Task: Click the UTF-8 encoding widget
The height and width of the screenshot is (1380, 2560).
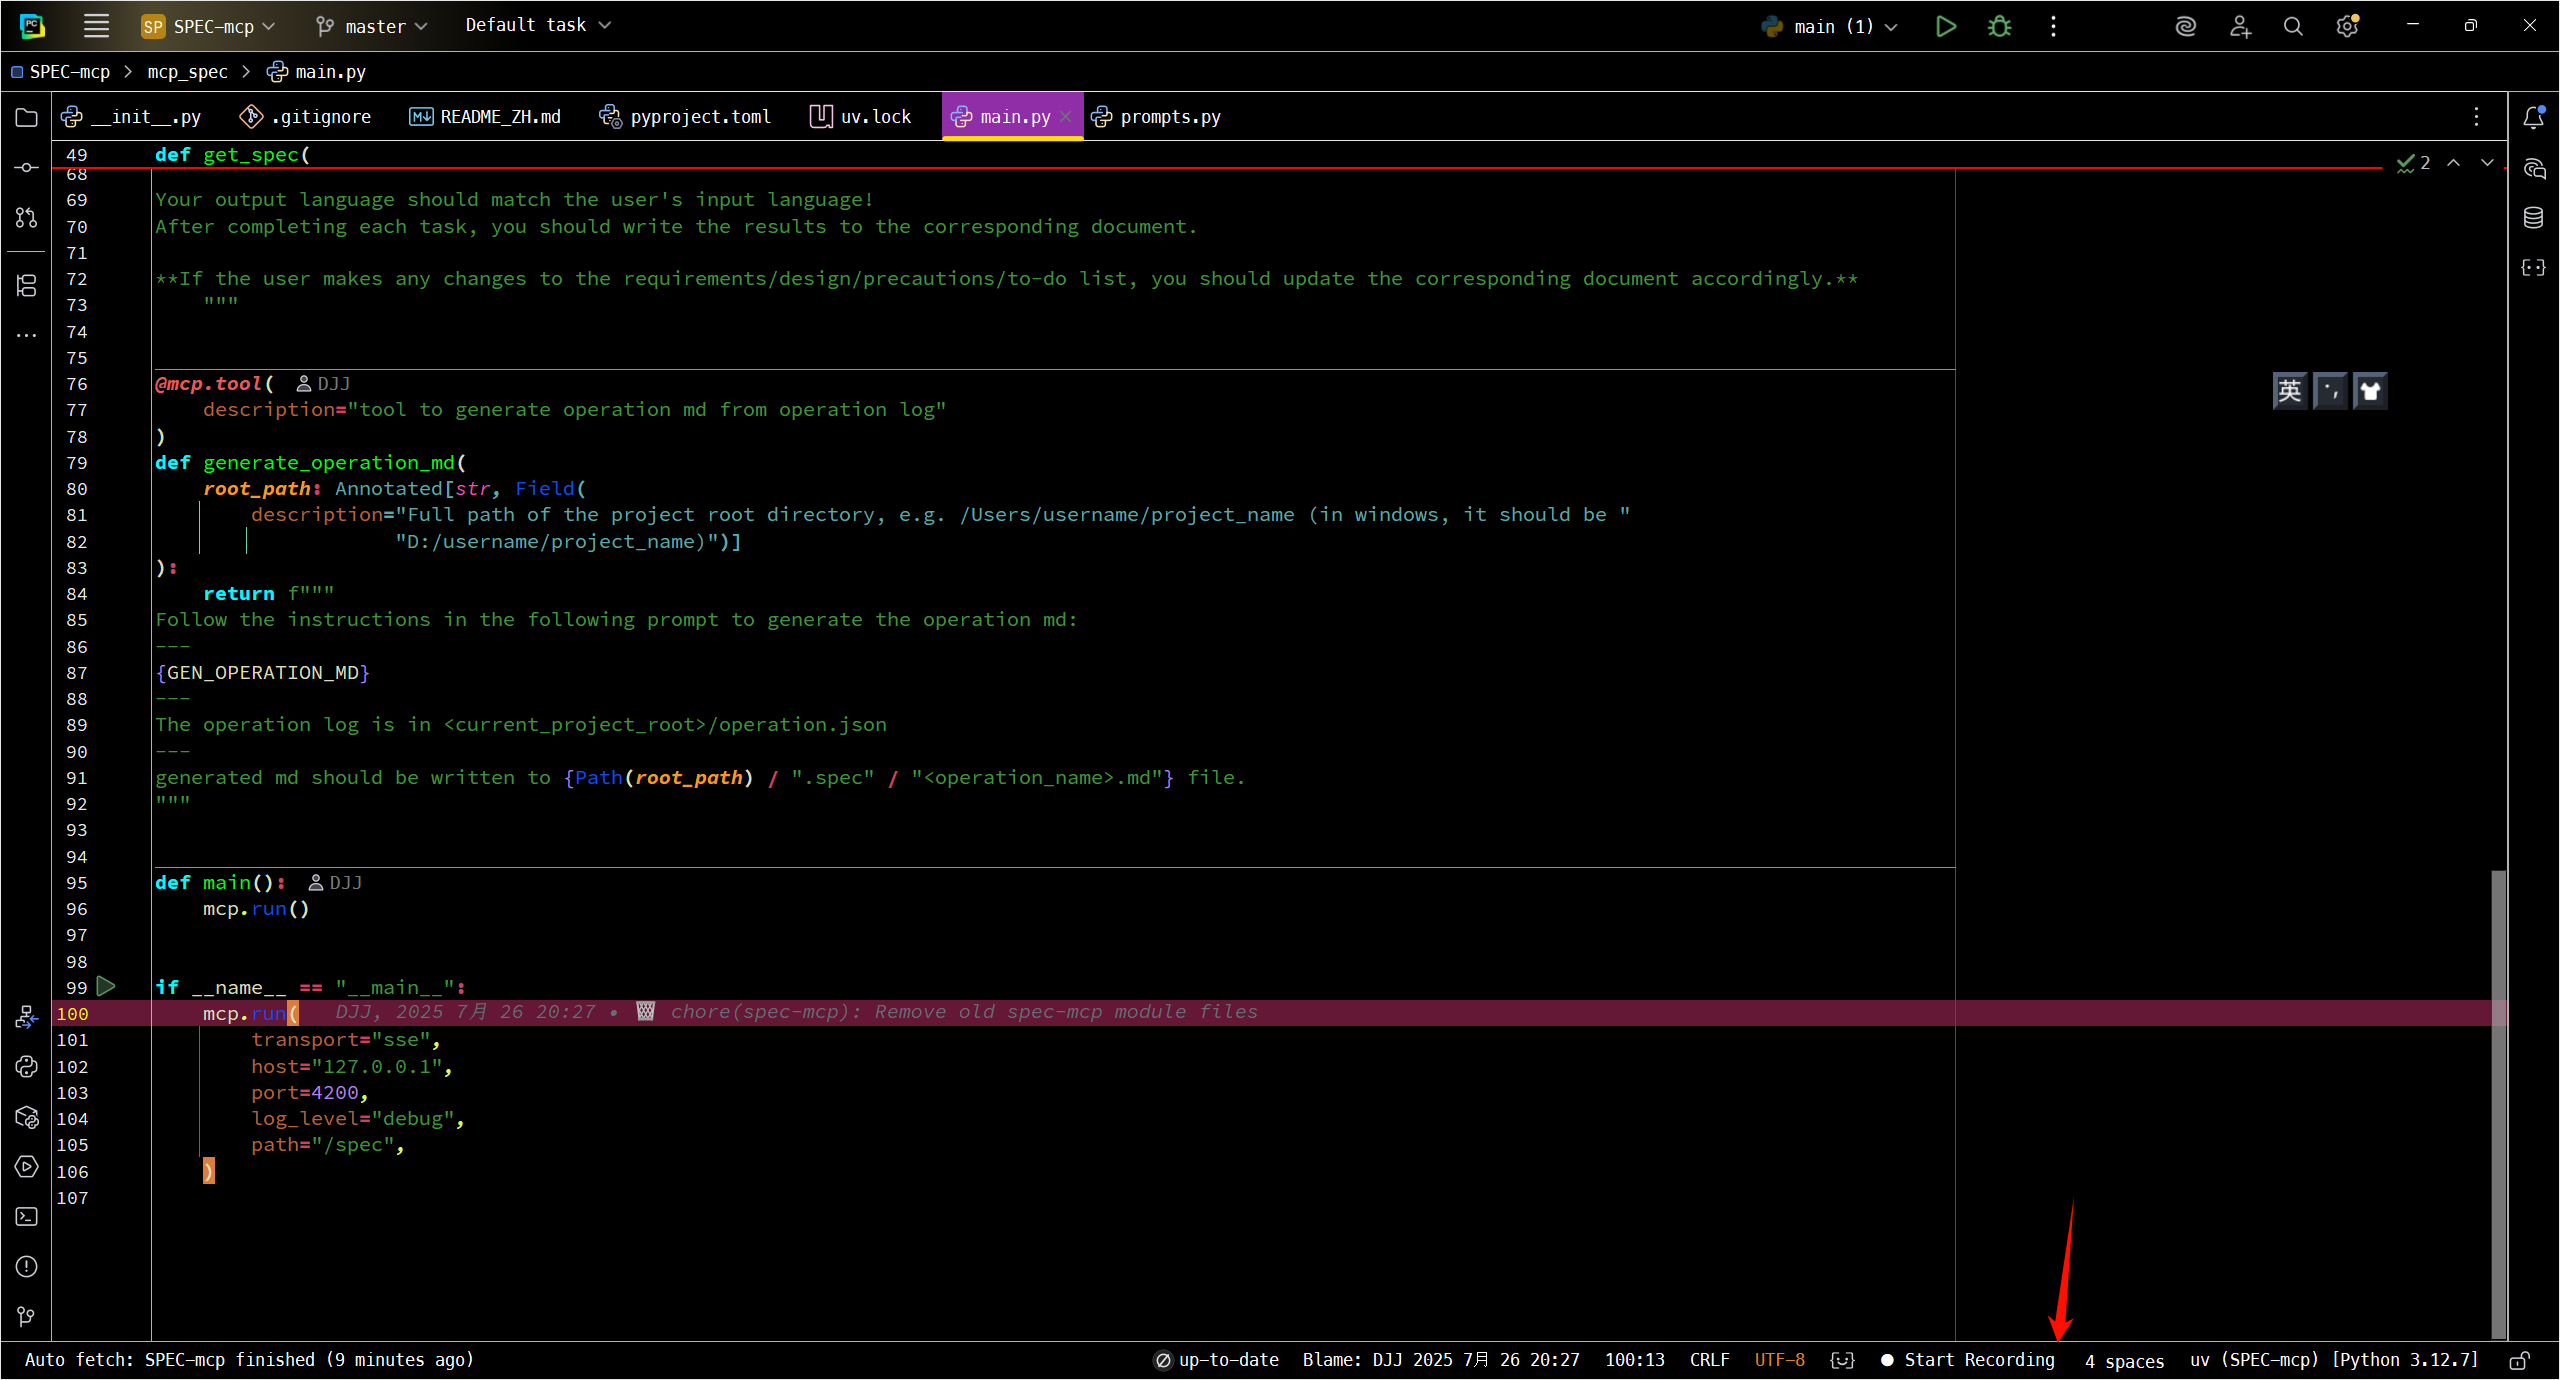Action: pos(1779,1360)
